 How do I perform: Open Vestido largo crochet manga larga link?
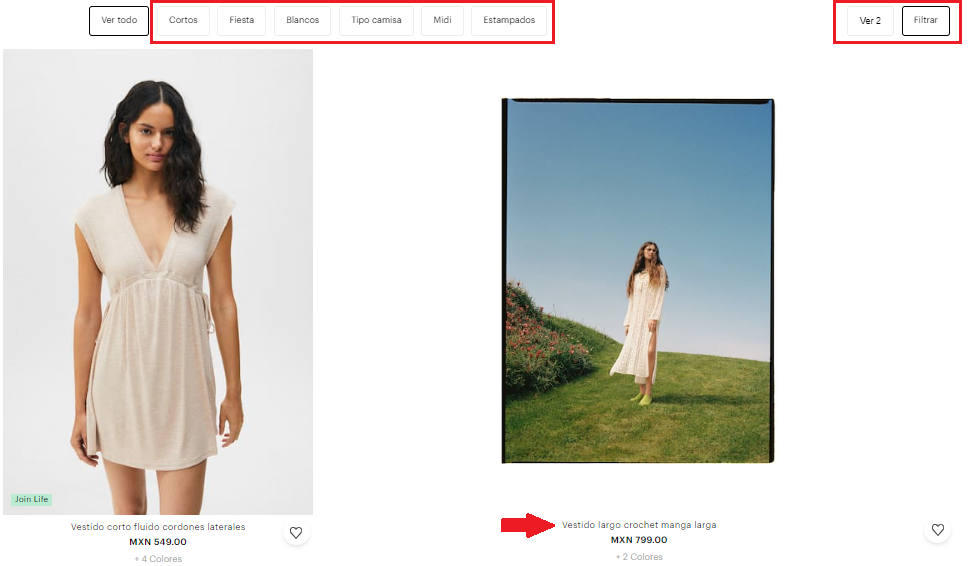click(x=639, y=525)
